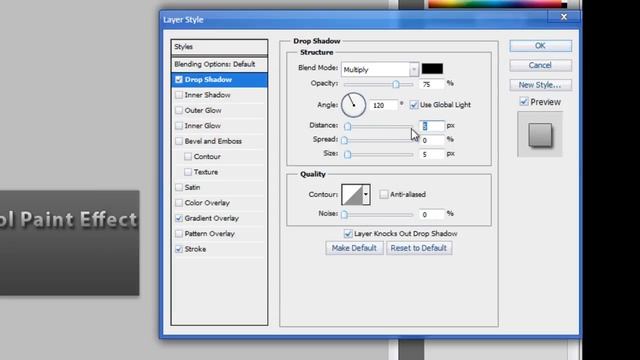Click the Opacity value field

431,84
